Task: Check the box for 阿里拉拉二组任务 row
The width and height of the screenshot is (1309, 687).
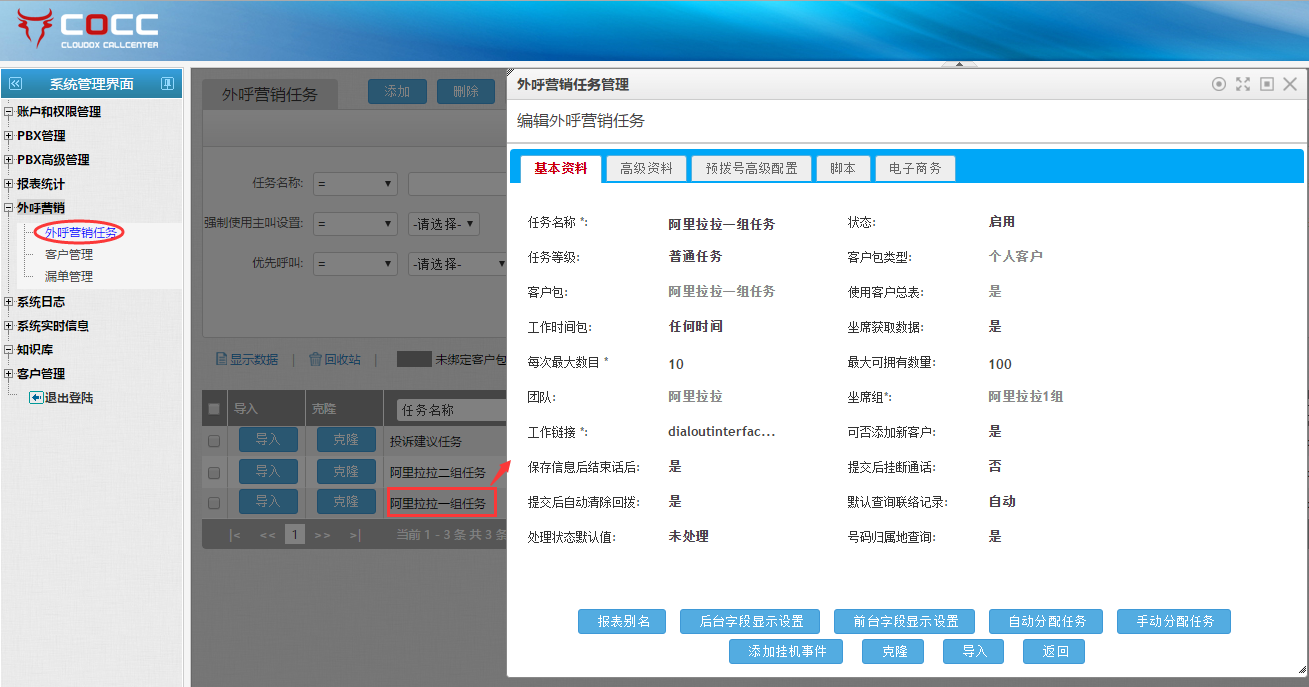Action: point(214,472)
